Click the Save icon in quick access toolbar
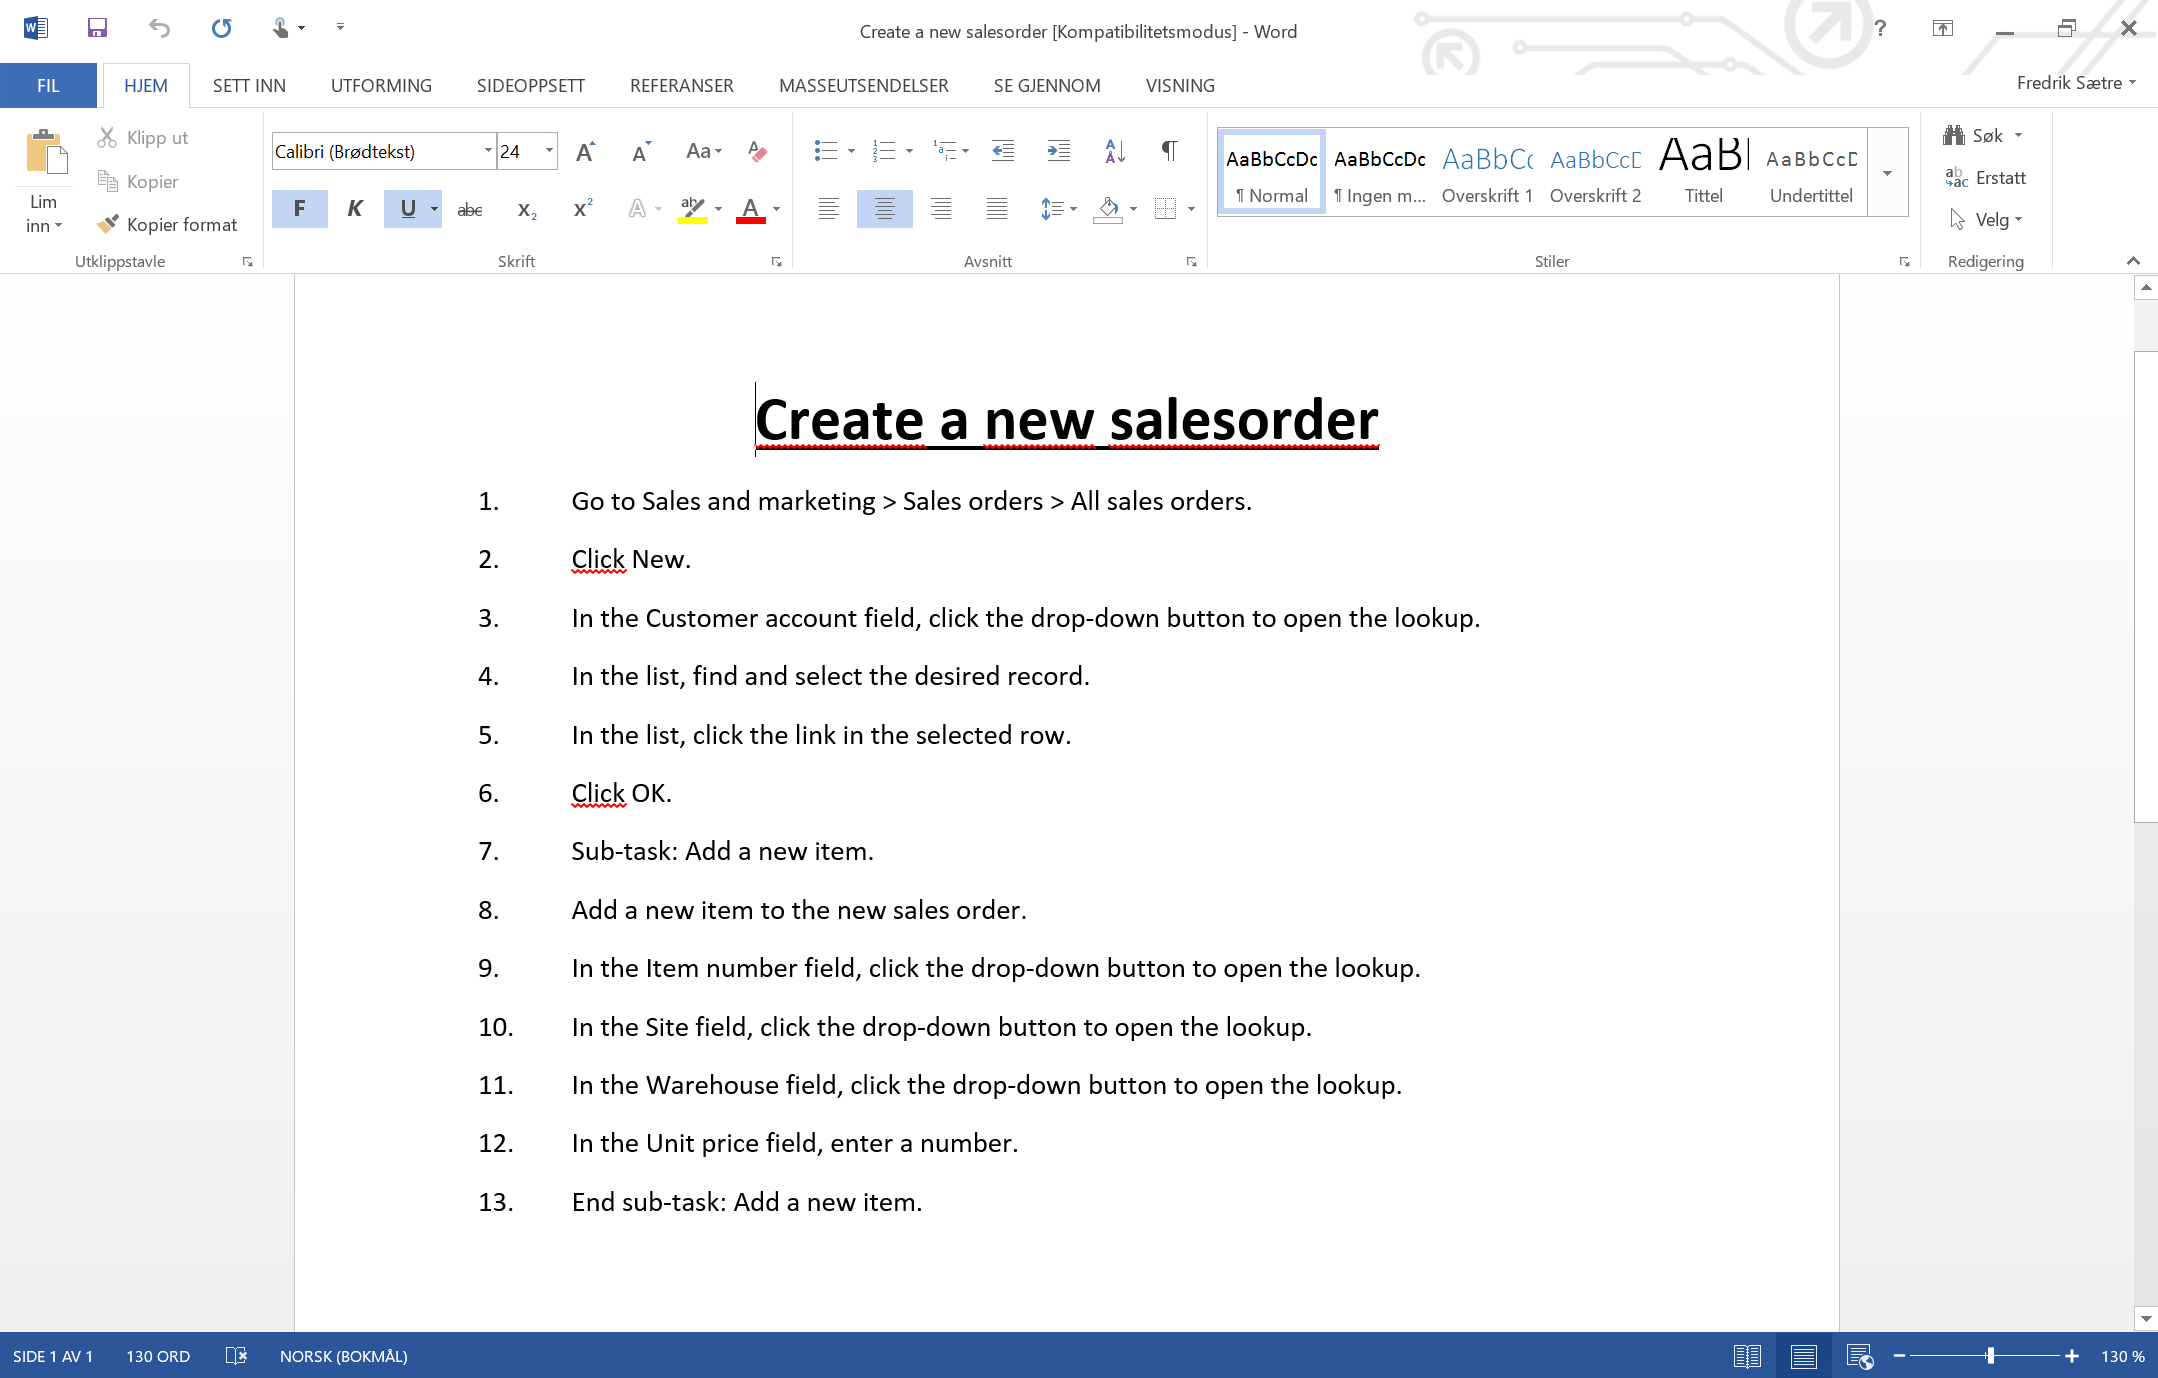The width and height of the screenshot is (2158, 1378). pos(97,28)
